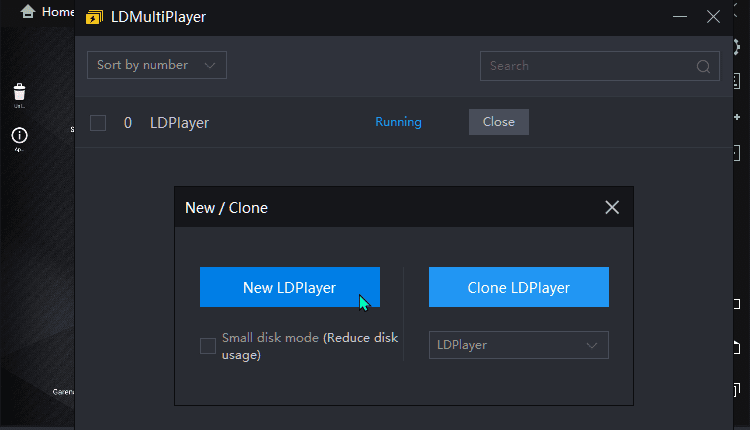Expand the LDPlayer clone source dropdown
750x430 pixels.
click(518, 345)
